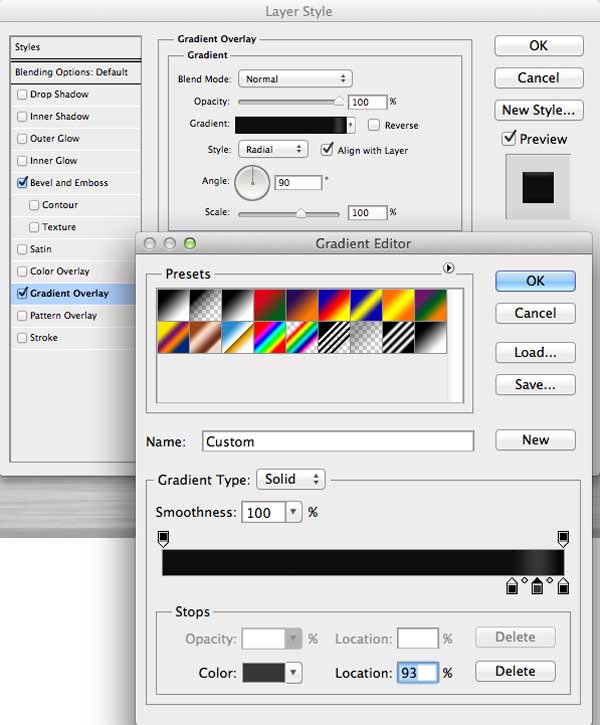Open the gradient picker arrow beside the gradient swatch
Viewport: 600px width, 725px height.
tap(351, 125)
